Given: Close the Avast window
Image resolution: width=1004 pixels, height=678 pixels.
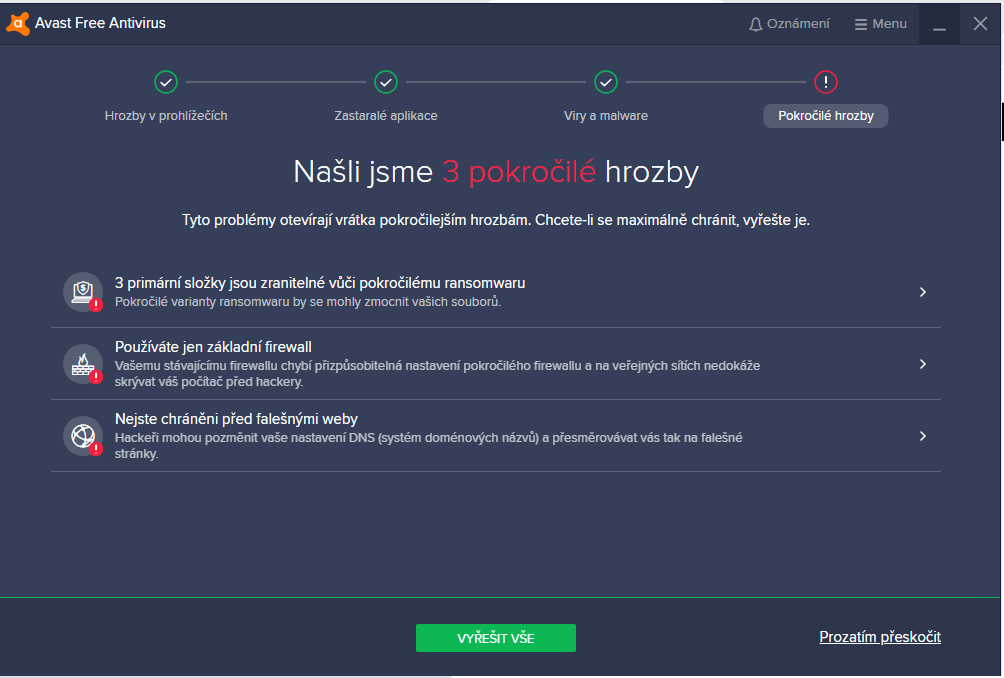Looking at the screenshot, I should click(x=980, y=24).
